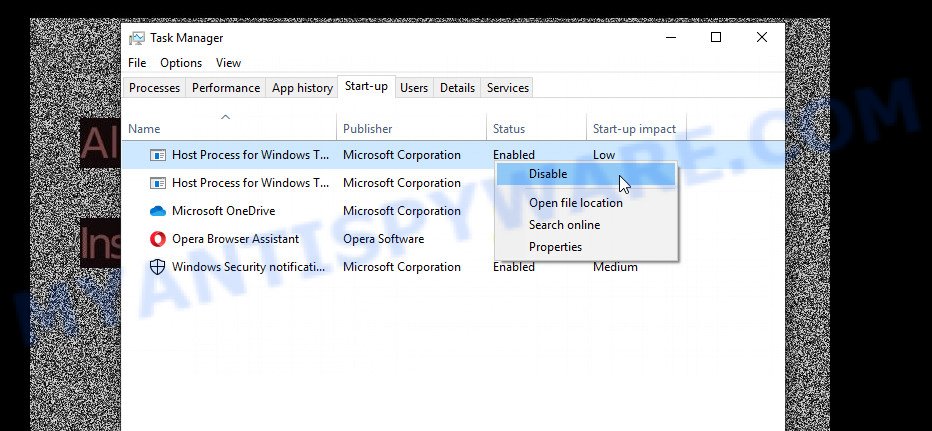Click the Medium start-up impact value
This screenshot has width=932, height=431.
click(615, 267)
